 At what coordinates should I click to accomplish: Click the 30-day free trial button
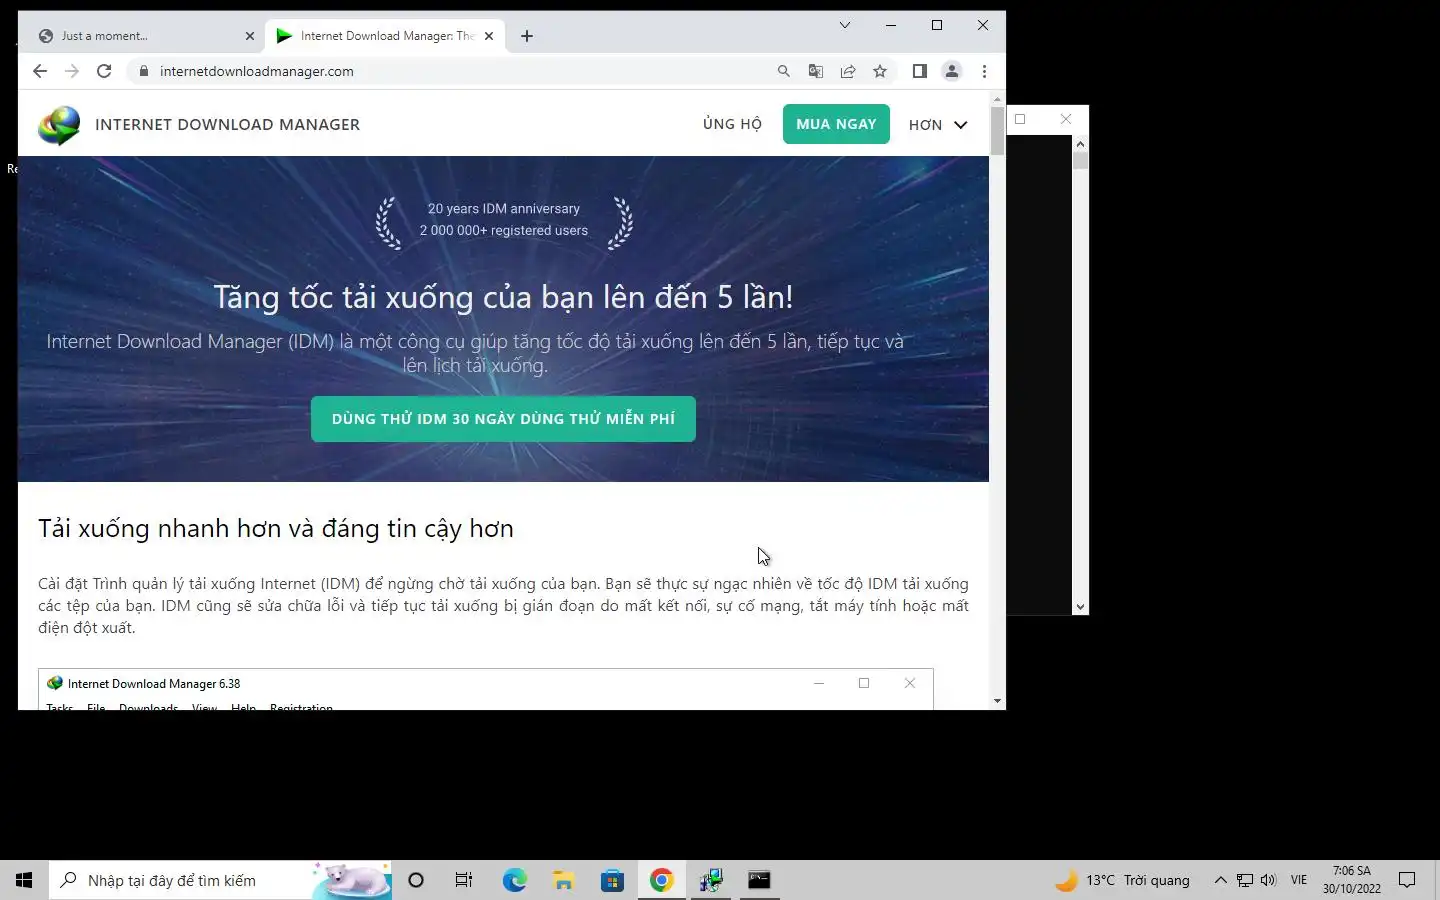tap(503, 419)
